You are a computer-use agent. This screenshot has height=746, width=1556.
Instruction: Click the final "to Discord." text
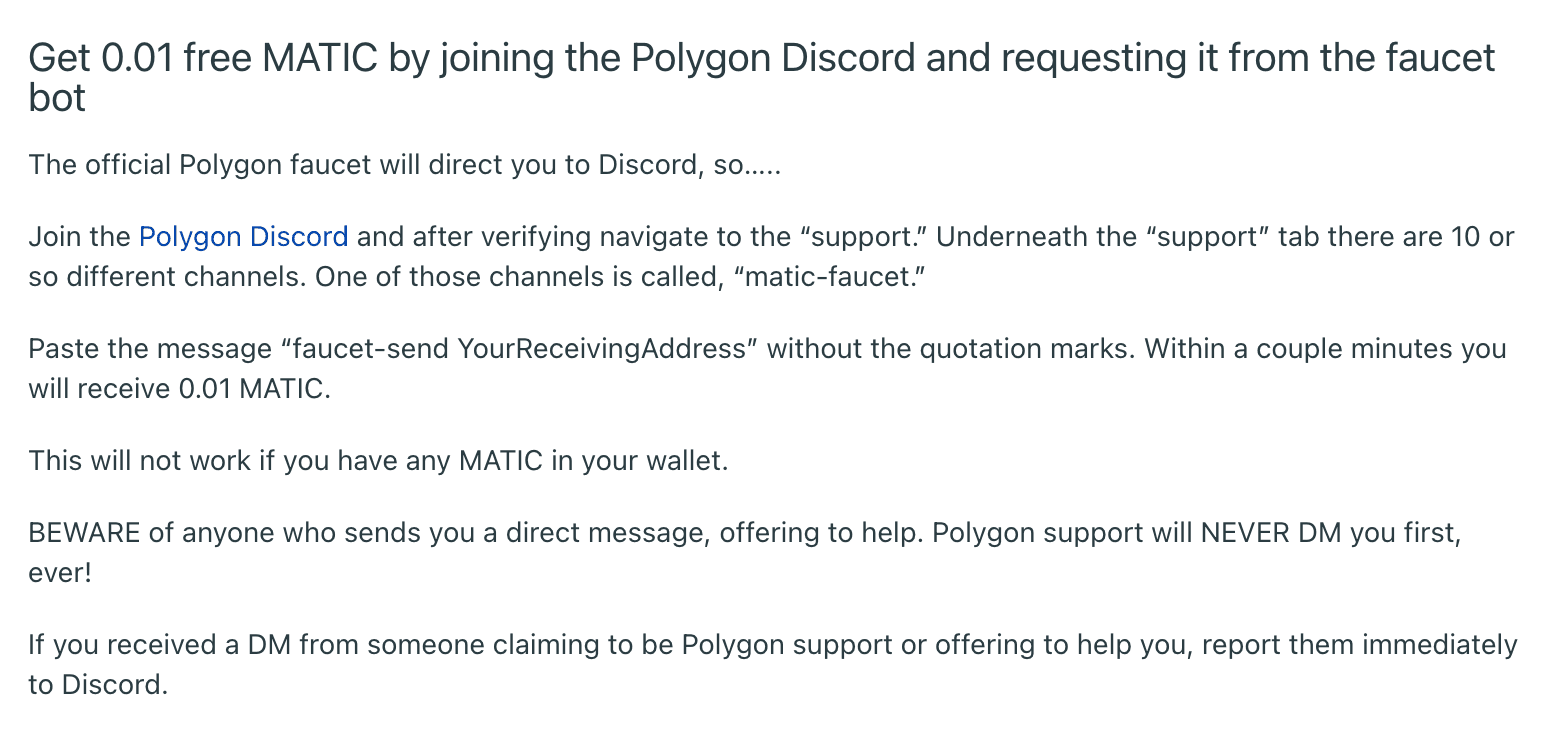(98, 686)
